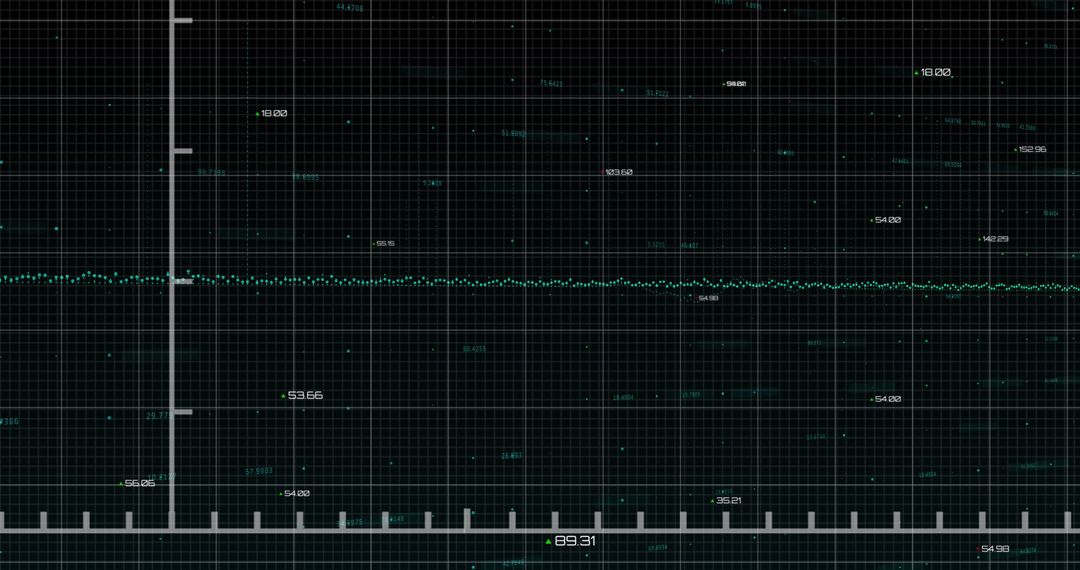Image resolution: width=1080 pixels, height=570 pixels.
Task: Select the 35.21 data label
Action: [x=729, y=500]
